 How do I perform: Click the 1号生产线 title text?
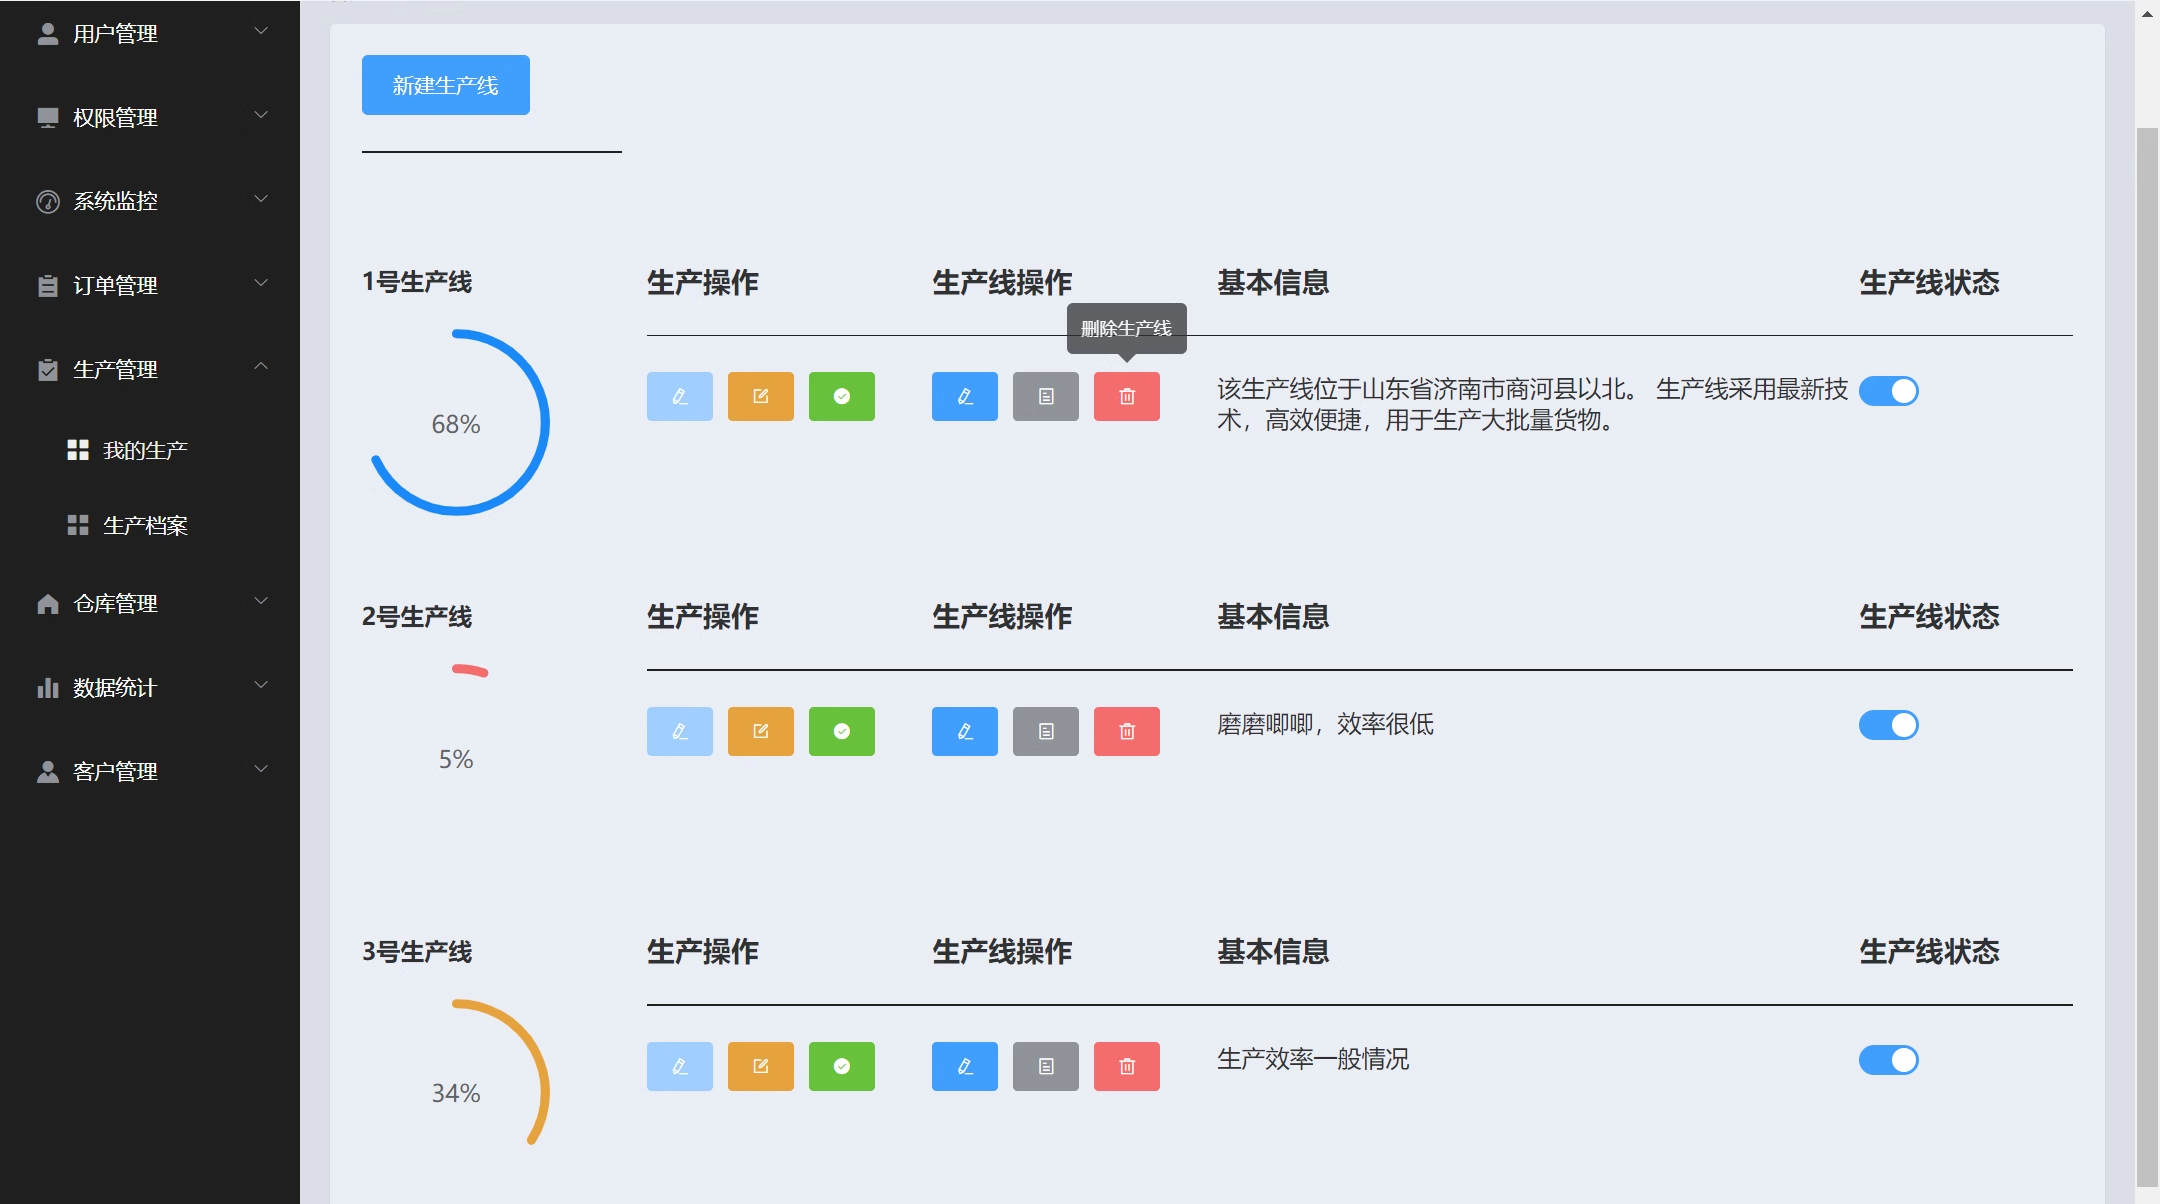pos(417,282)
